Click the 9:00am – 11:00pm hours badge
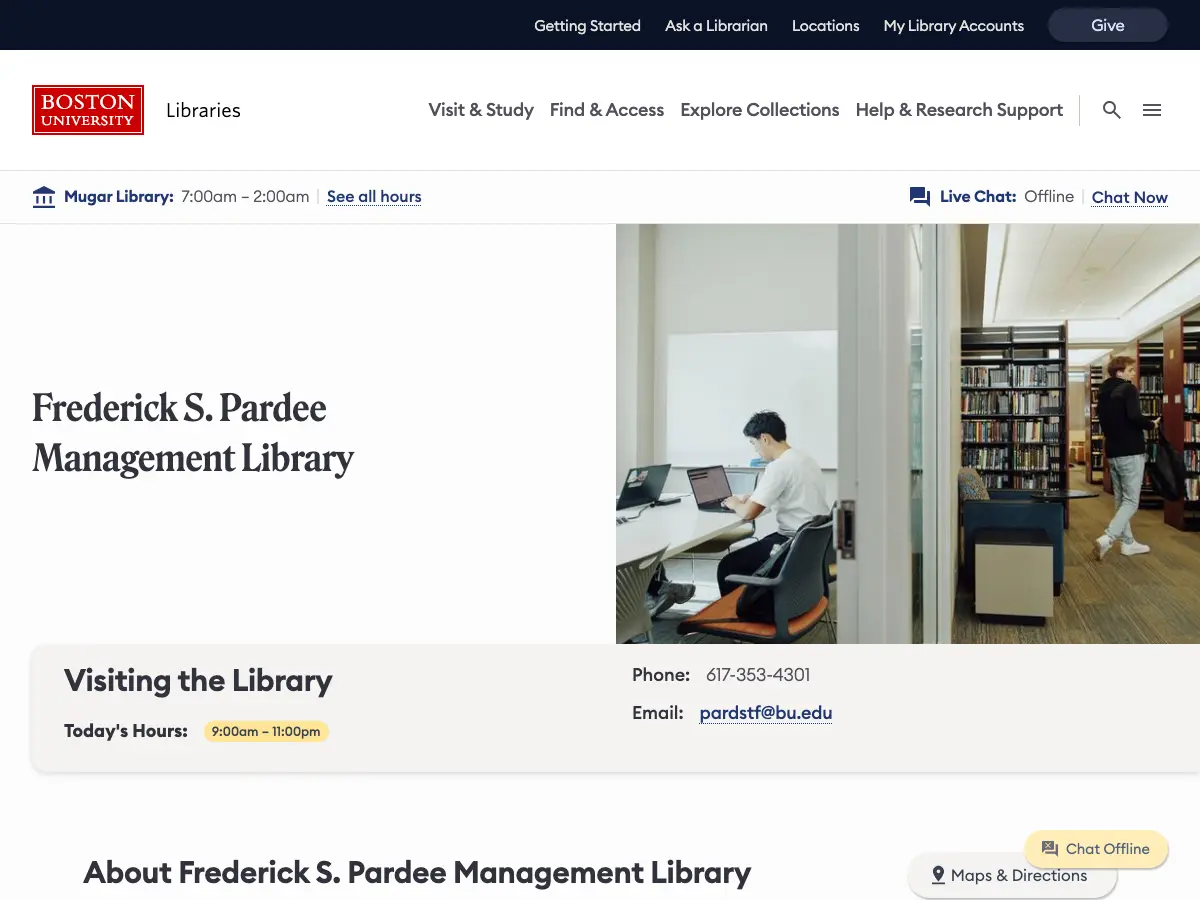1200x900 pixels. 266,731
